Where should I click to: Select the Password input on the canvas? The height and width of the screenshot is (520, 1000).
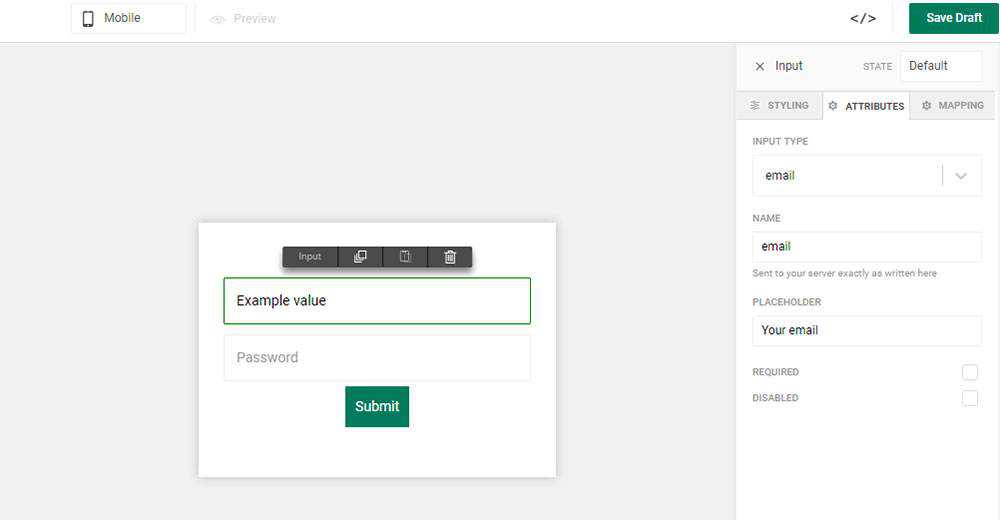[x=377, y=358]
